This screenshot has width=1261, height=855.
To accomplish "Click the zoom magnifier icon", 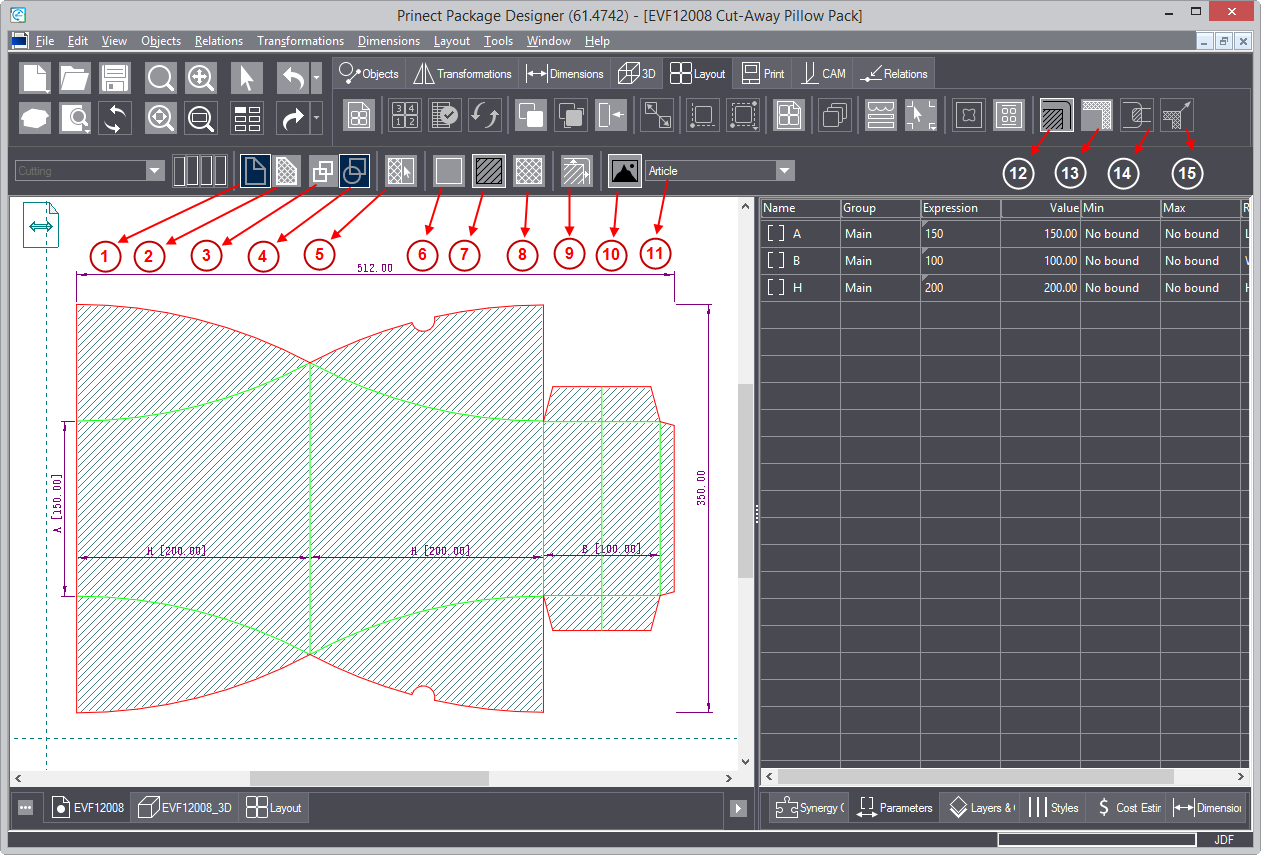I will (x=161, y=78).
